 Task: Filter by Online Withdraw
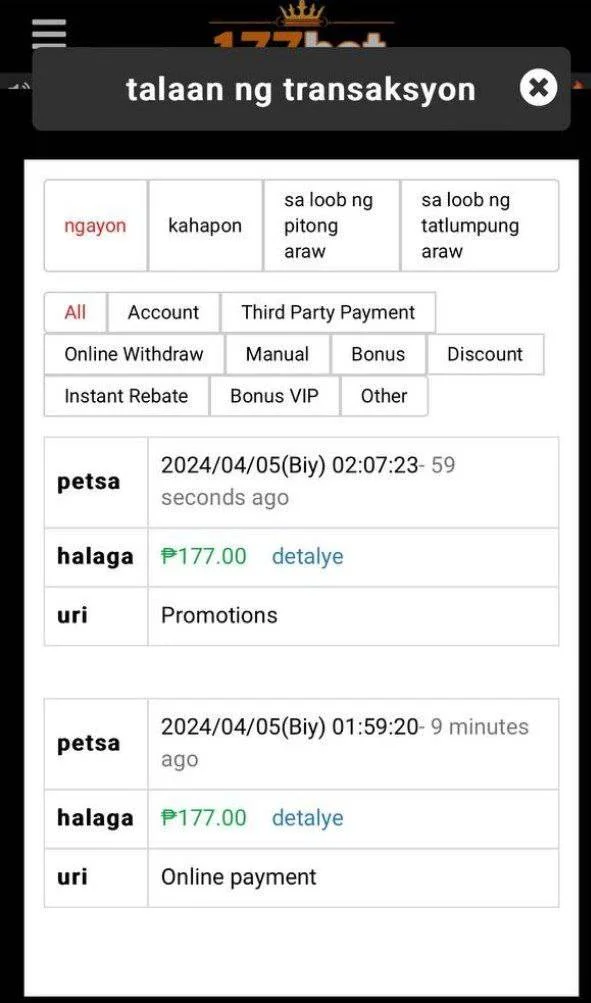point(134,354)
